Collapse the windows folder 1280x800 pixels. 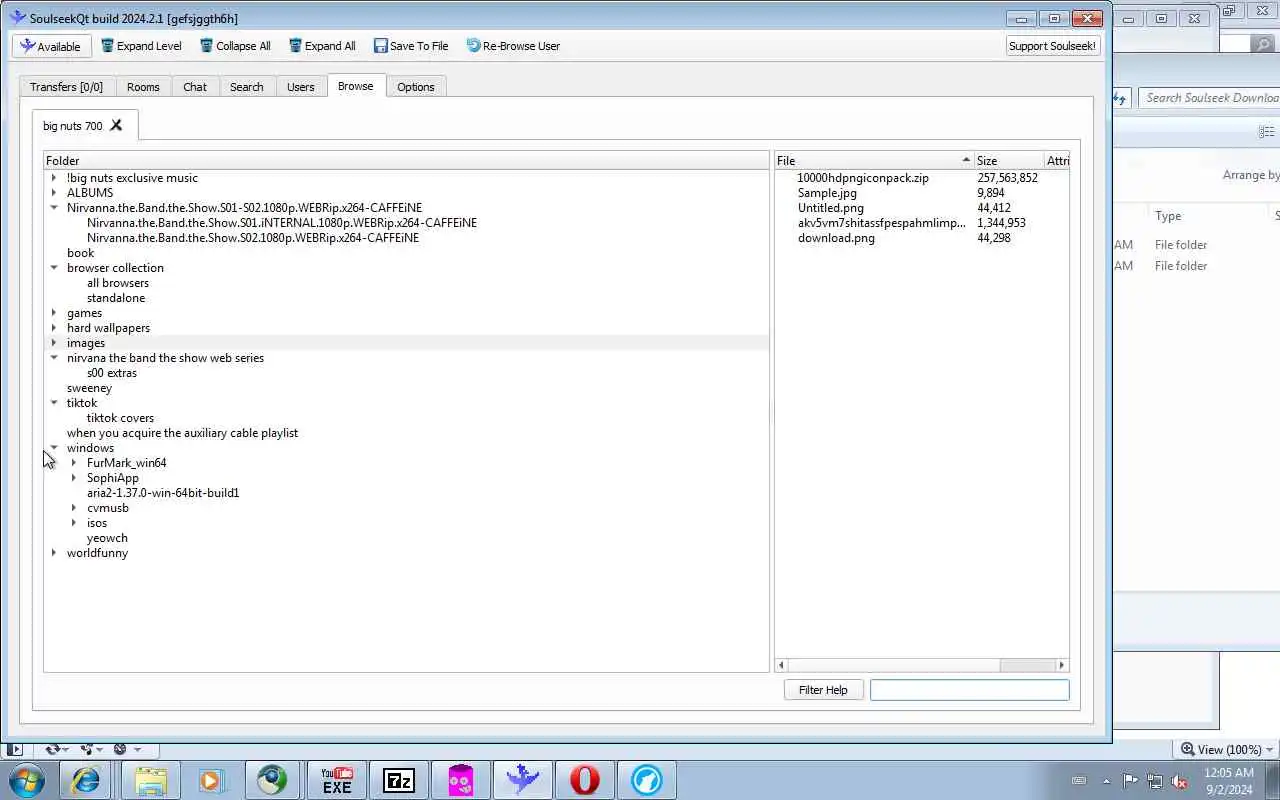54,448
